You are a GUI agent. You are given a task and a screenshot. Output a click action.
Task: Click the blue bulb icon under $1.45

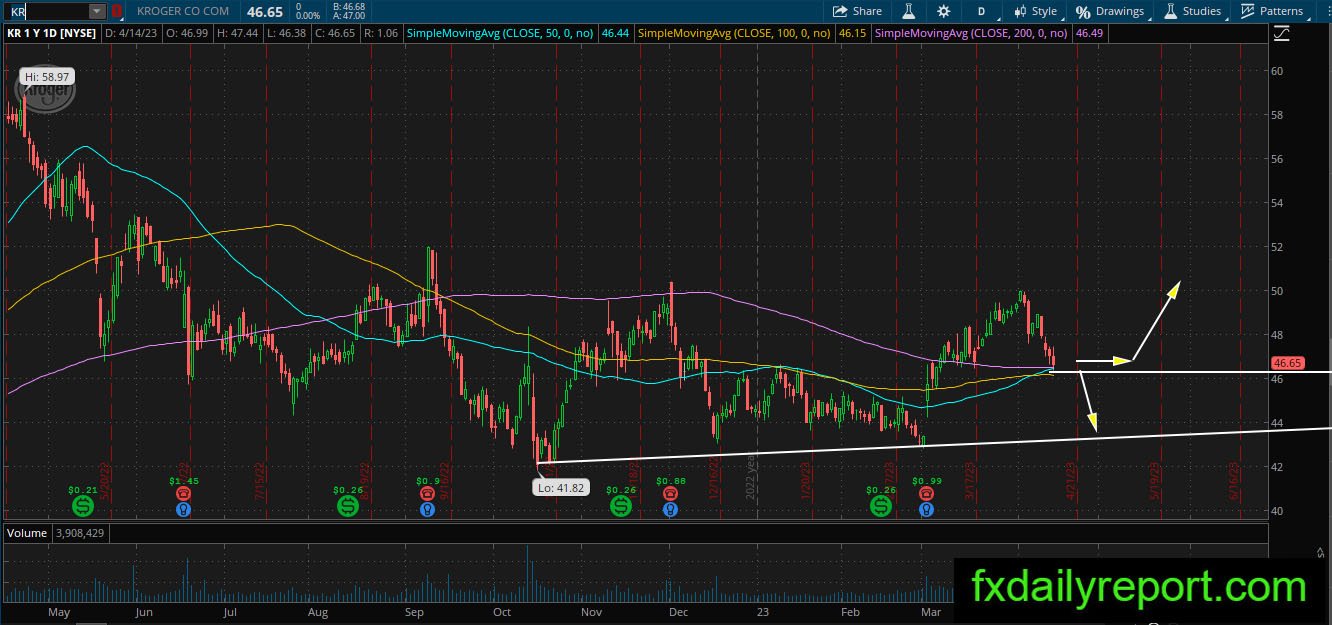(x=183, y=509)
